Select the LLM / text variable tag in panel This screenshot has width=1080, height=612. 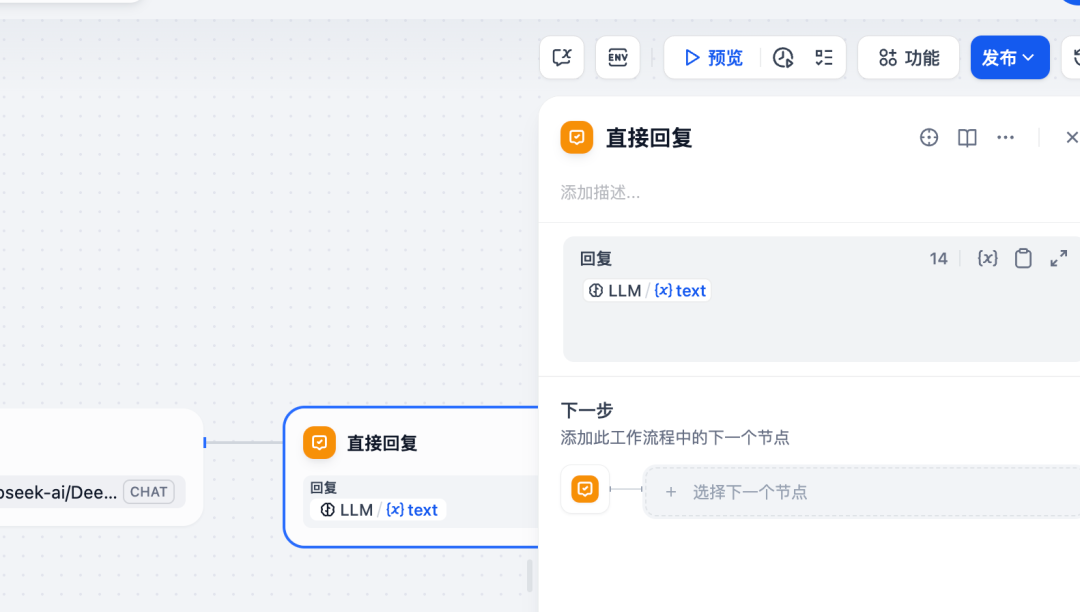point(647,291)
